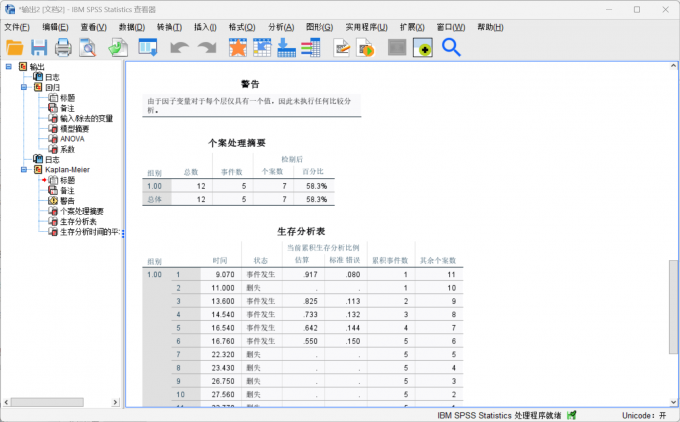This screenshot has width=680, height=422.
Task: Save the output with the floppy disk icon
Action: pos(39,47)
